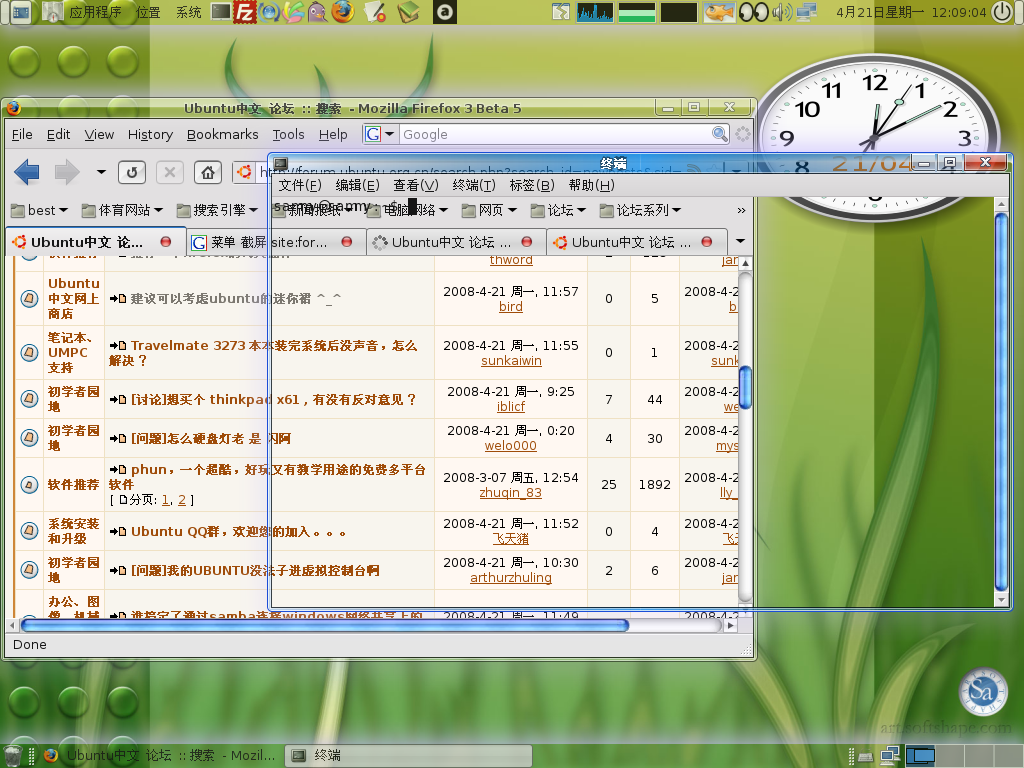Open terminal 帮助(H) menu
1024x768 pixels.
(592, 185)
